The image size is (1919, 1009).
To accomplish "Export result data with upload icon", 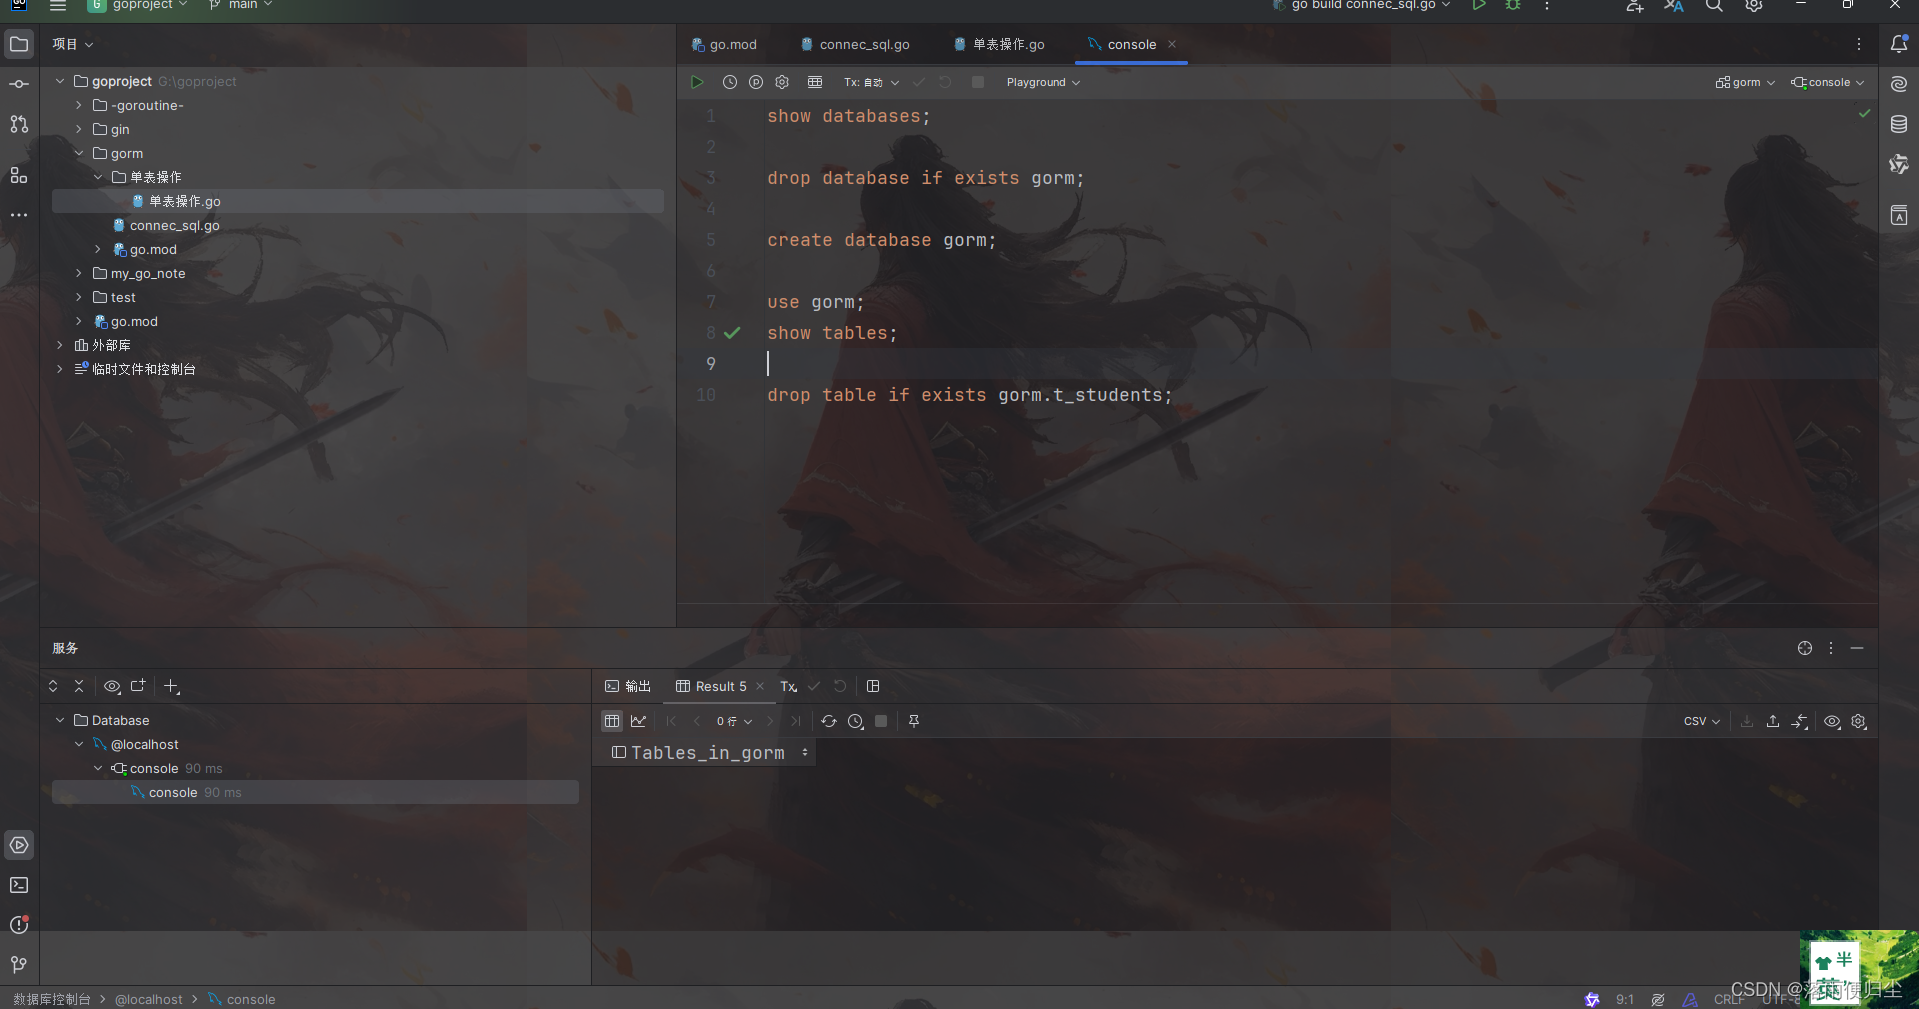I will [x=1773, y=721].
